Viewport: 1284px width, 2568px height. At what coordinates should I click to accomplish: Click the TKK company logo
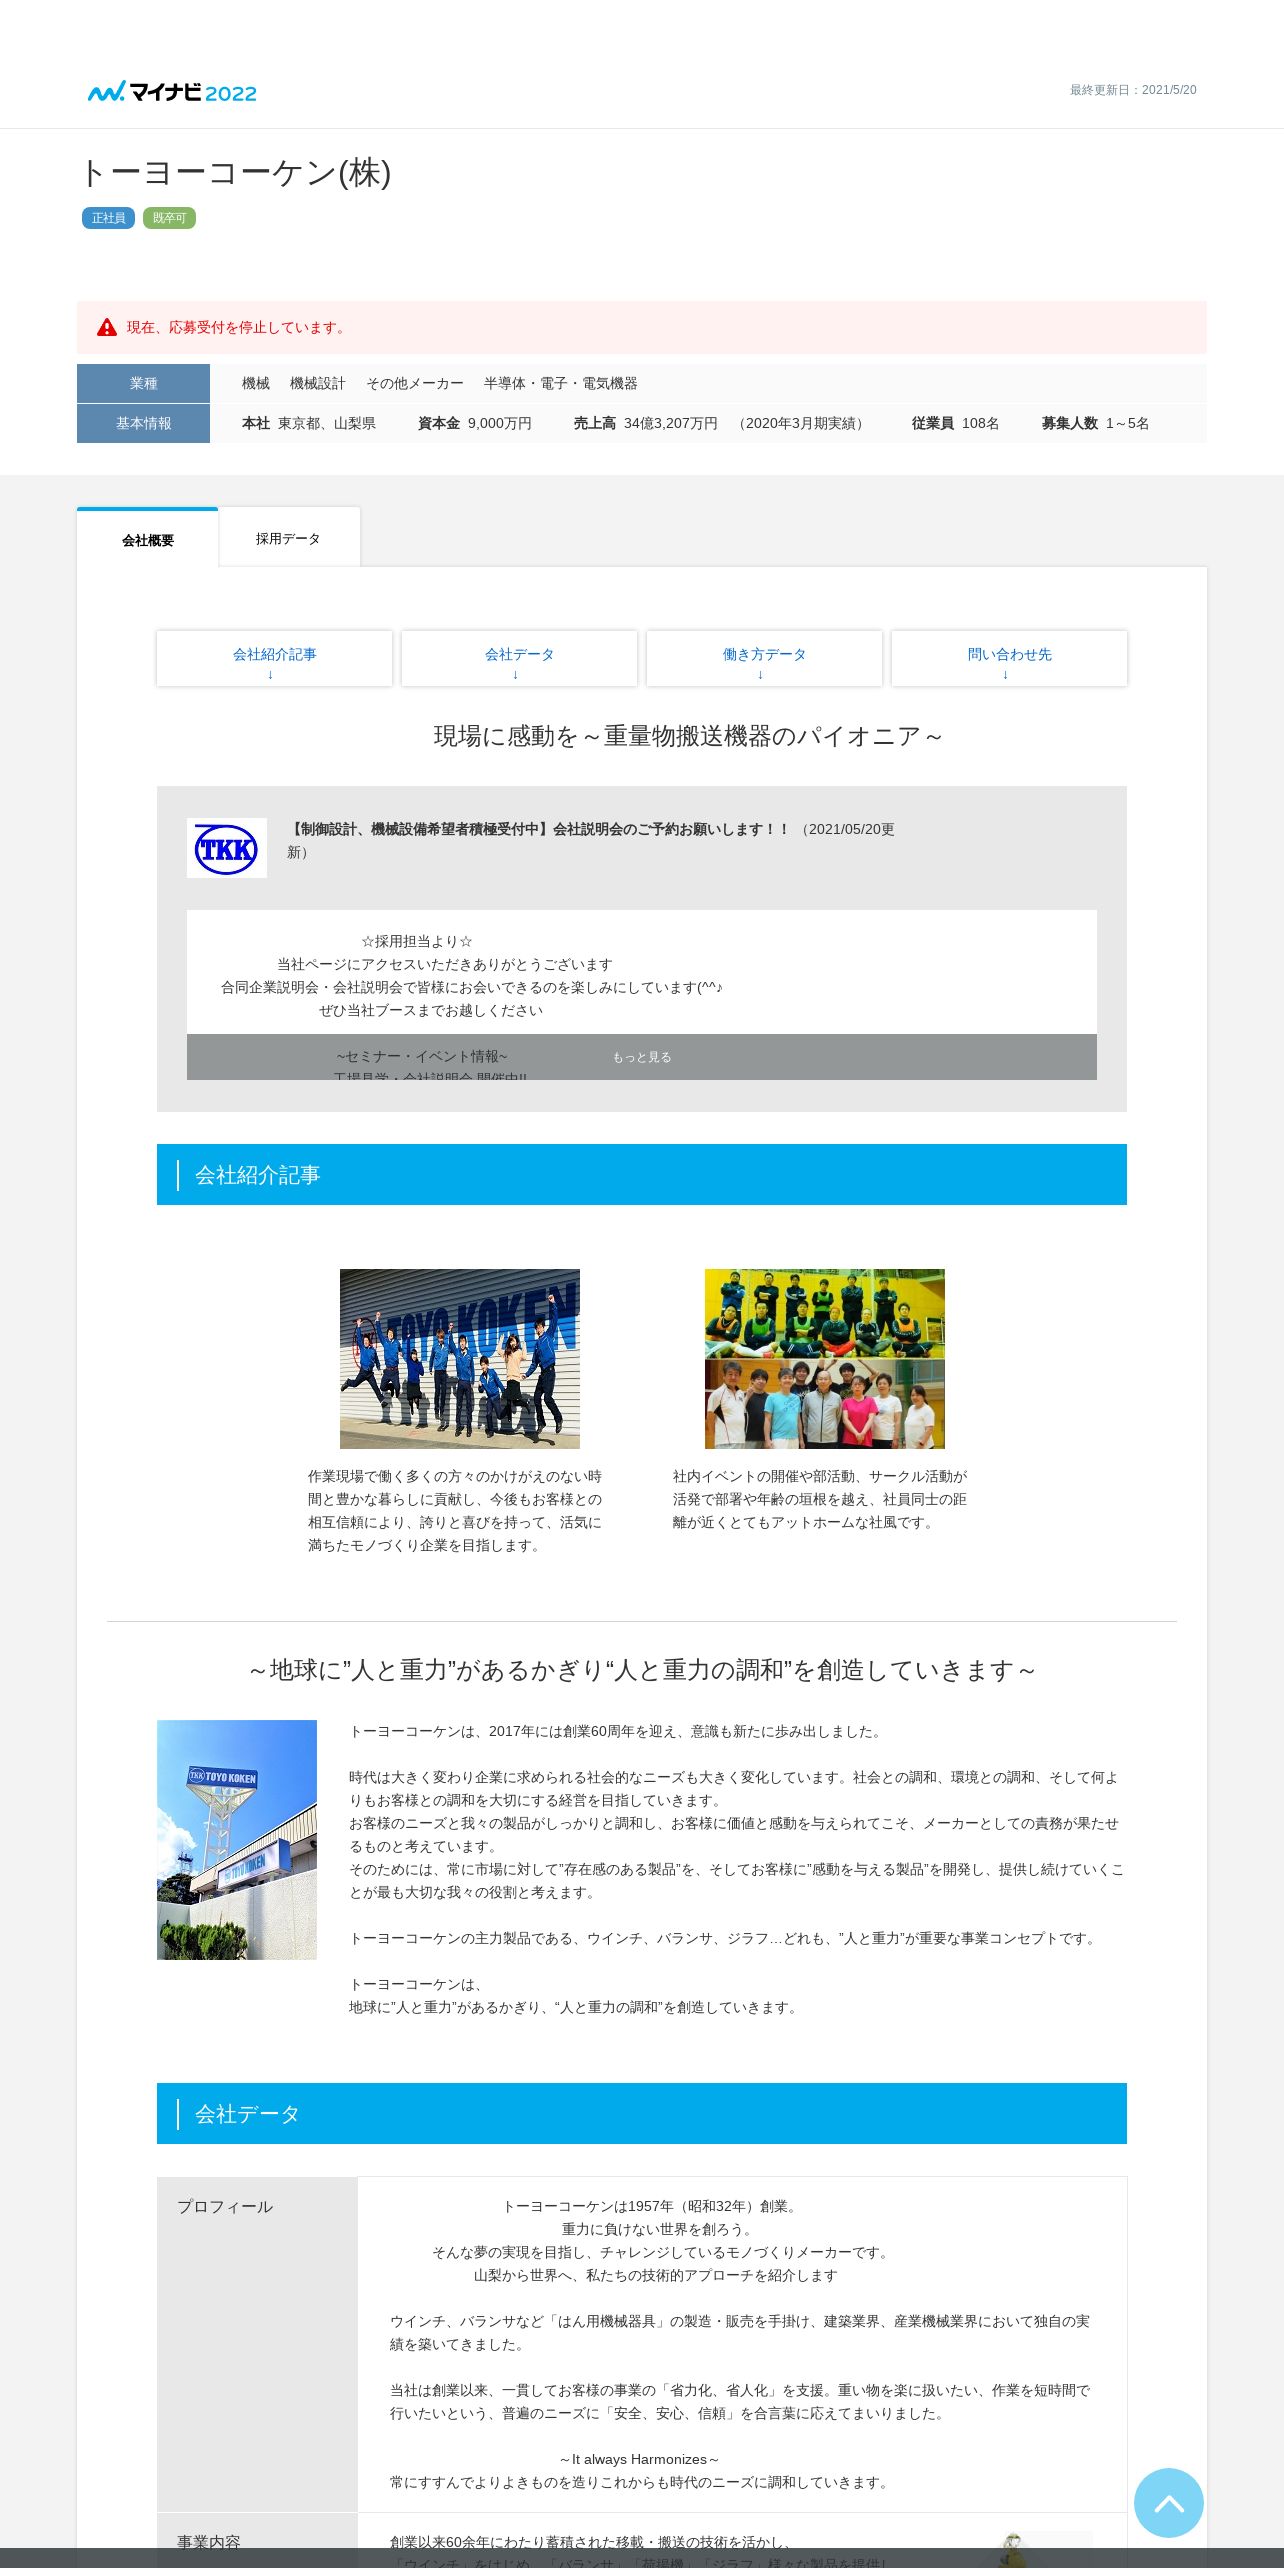227,848
